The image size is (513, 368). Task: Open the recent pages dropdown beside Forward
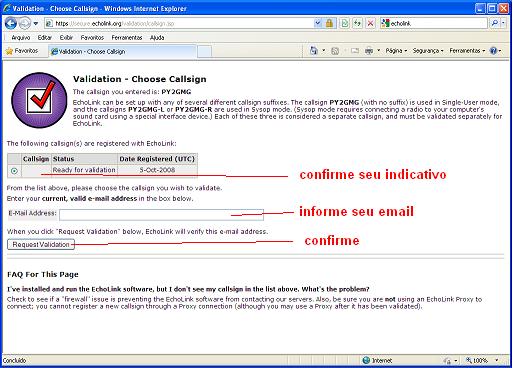tap(36, 24)
